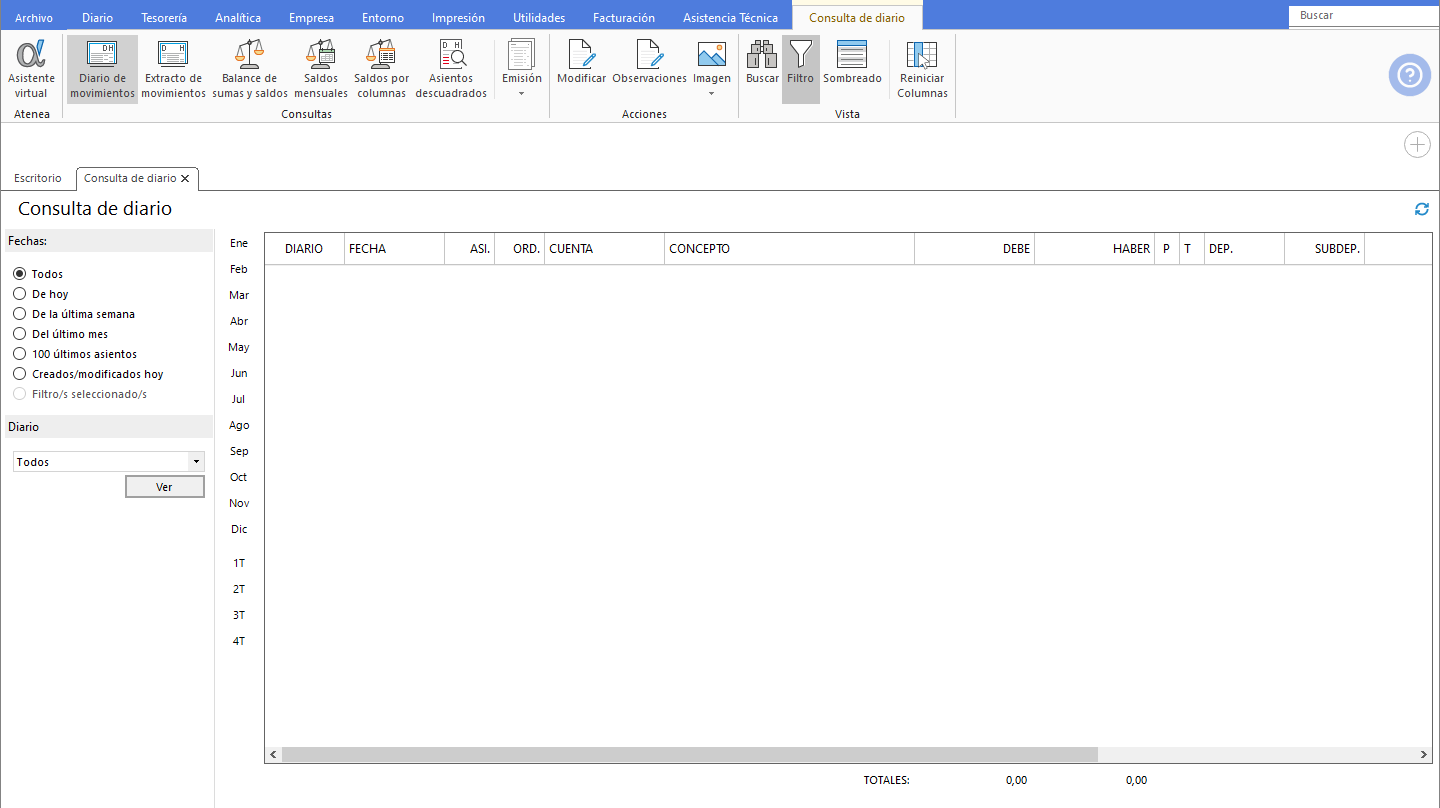The width and height of the screenshot is (1440, 808).
Task: Switch to the Escritorio tab
Action: [38, 178]
